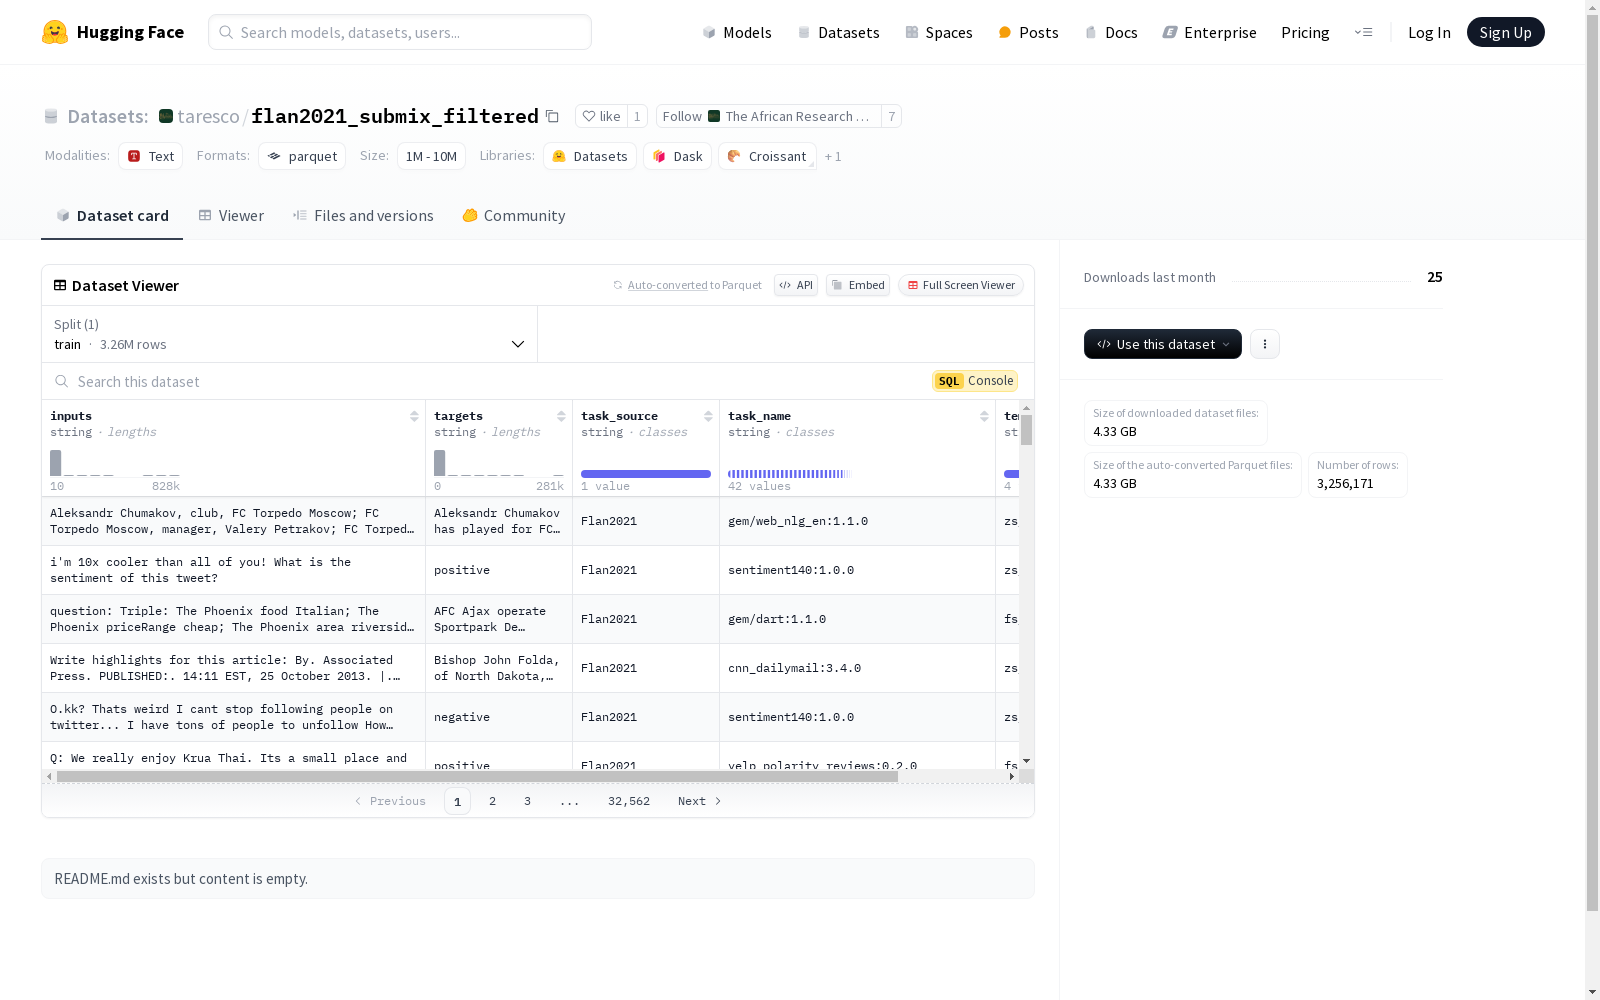Click the follower count 7
This screenshot has height=1000, width=1600.
point(892,116)
